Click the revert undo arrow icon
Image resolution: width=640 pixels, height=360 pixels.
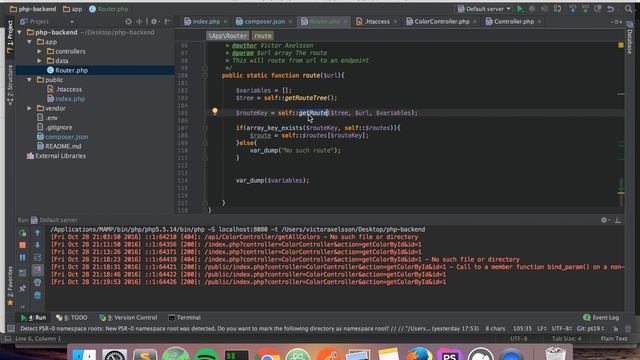click(611, 9)
